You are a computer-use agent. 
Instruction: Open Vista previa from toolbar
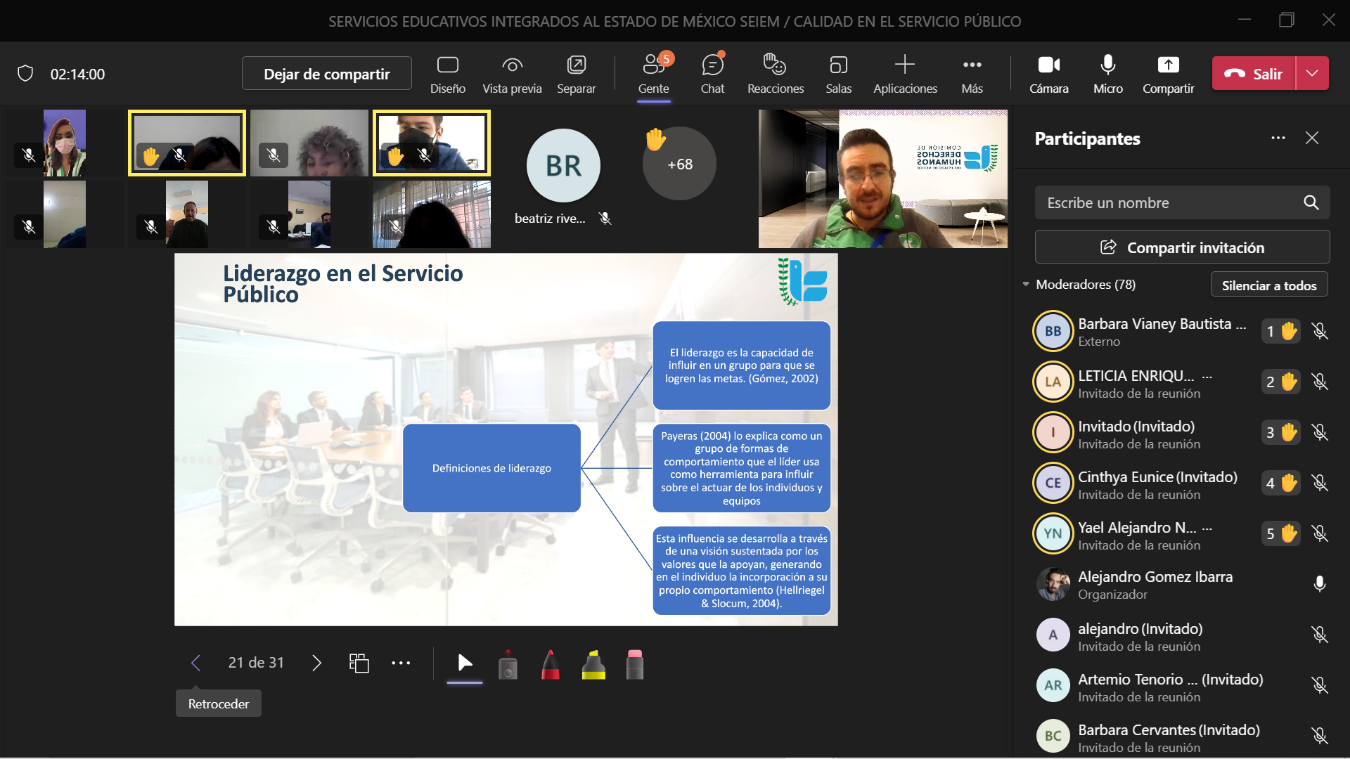511,73
